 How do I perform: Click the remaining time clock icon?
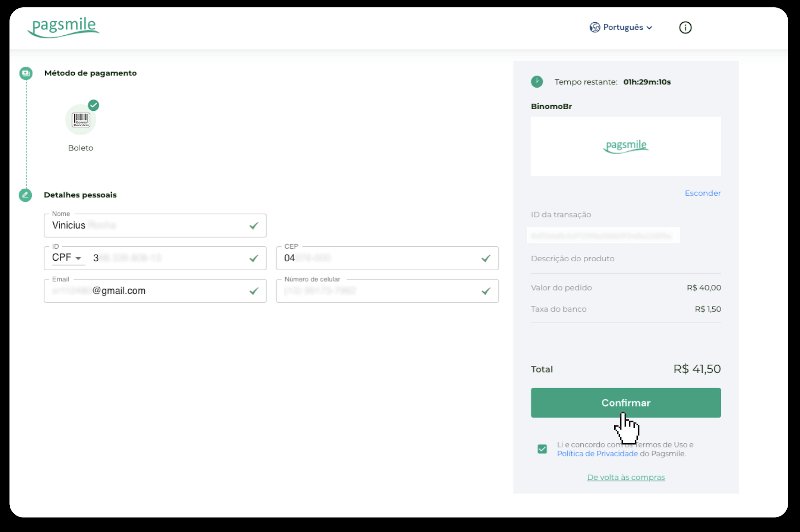tap(537, 82)
